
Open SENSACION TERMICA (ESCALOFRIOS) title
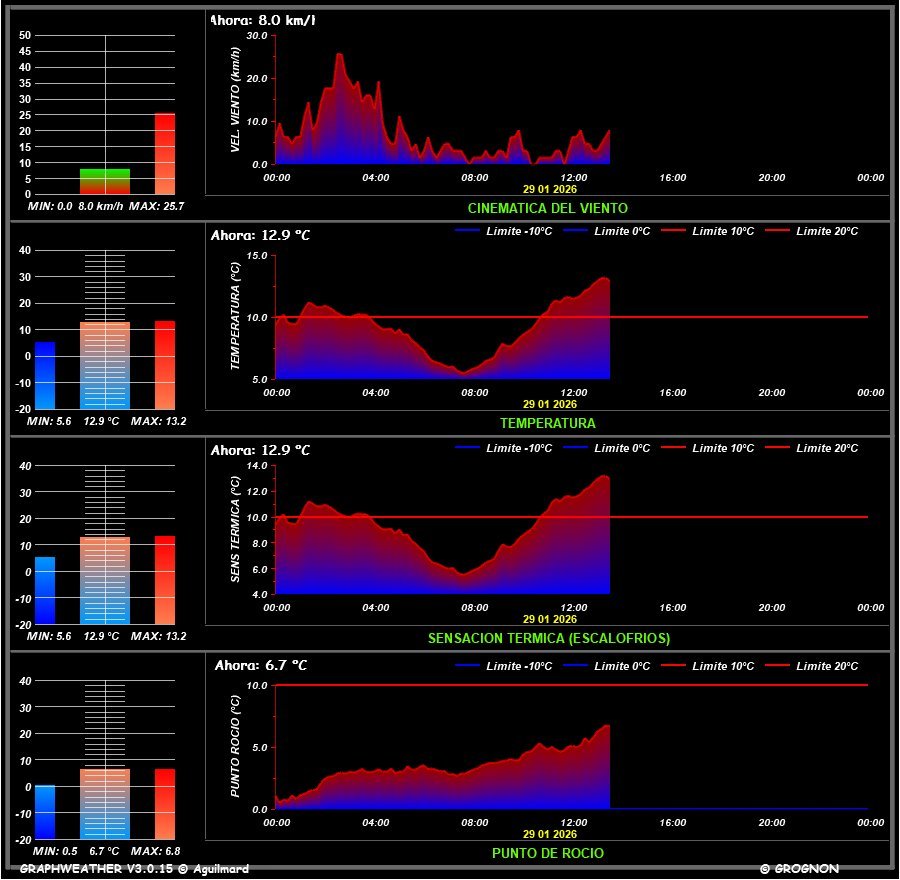pos(549,638)
